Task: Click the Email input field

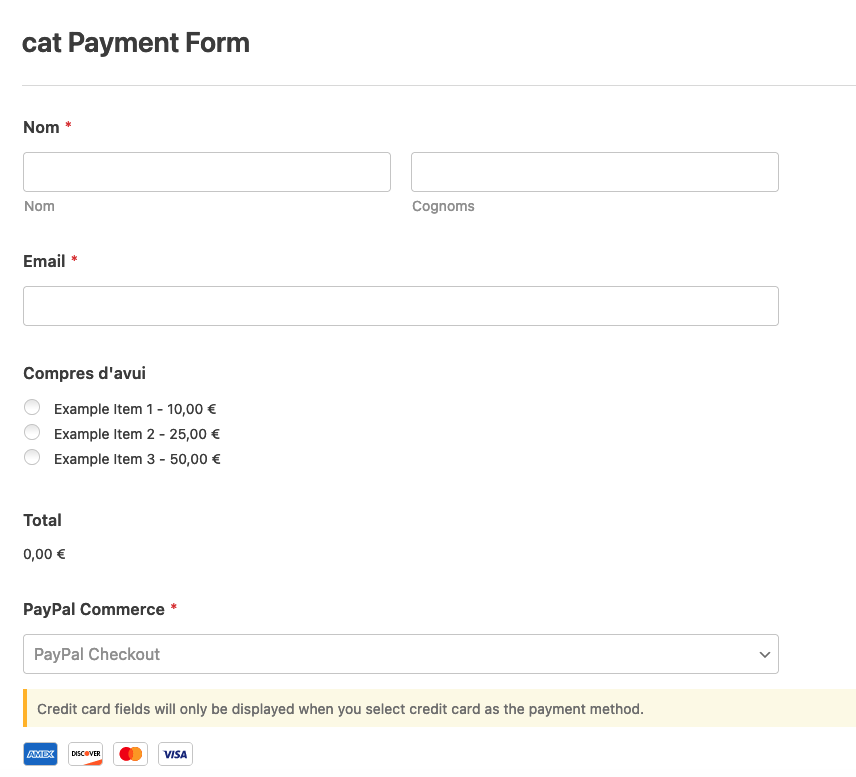Action: [401, 306]
